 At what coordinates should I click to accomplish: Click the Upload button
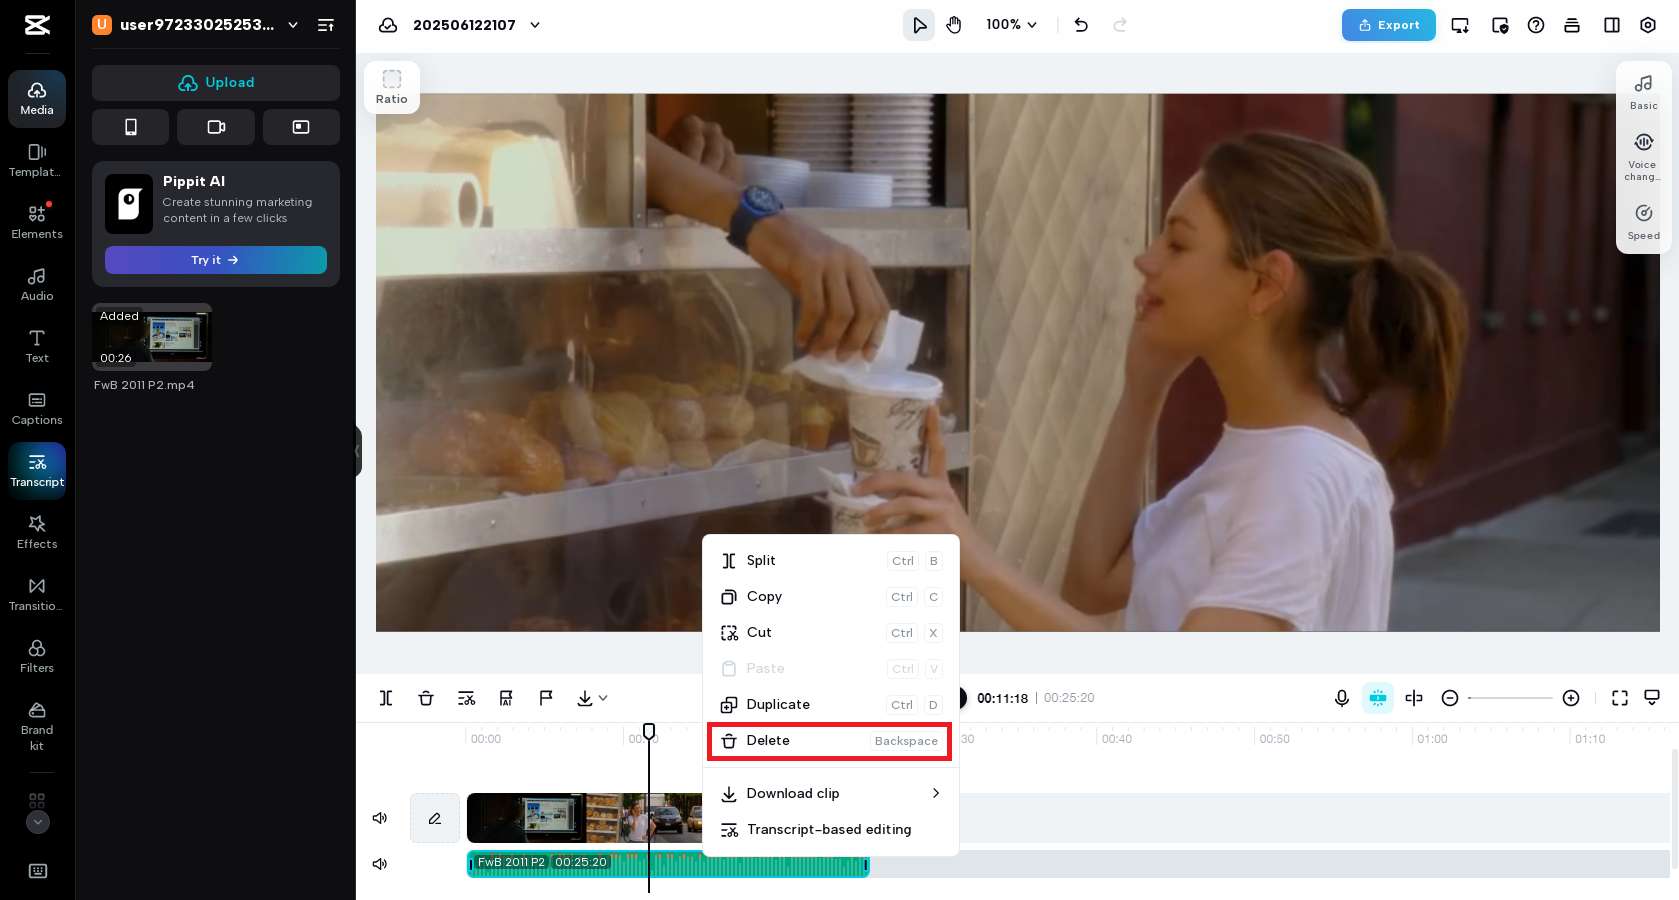tap(216, 83)
